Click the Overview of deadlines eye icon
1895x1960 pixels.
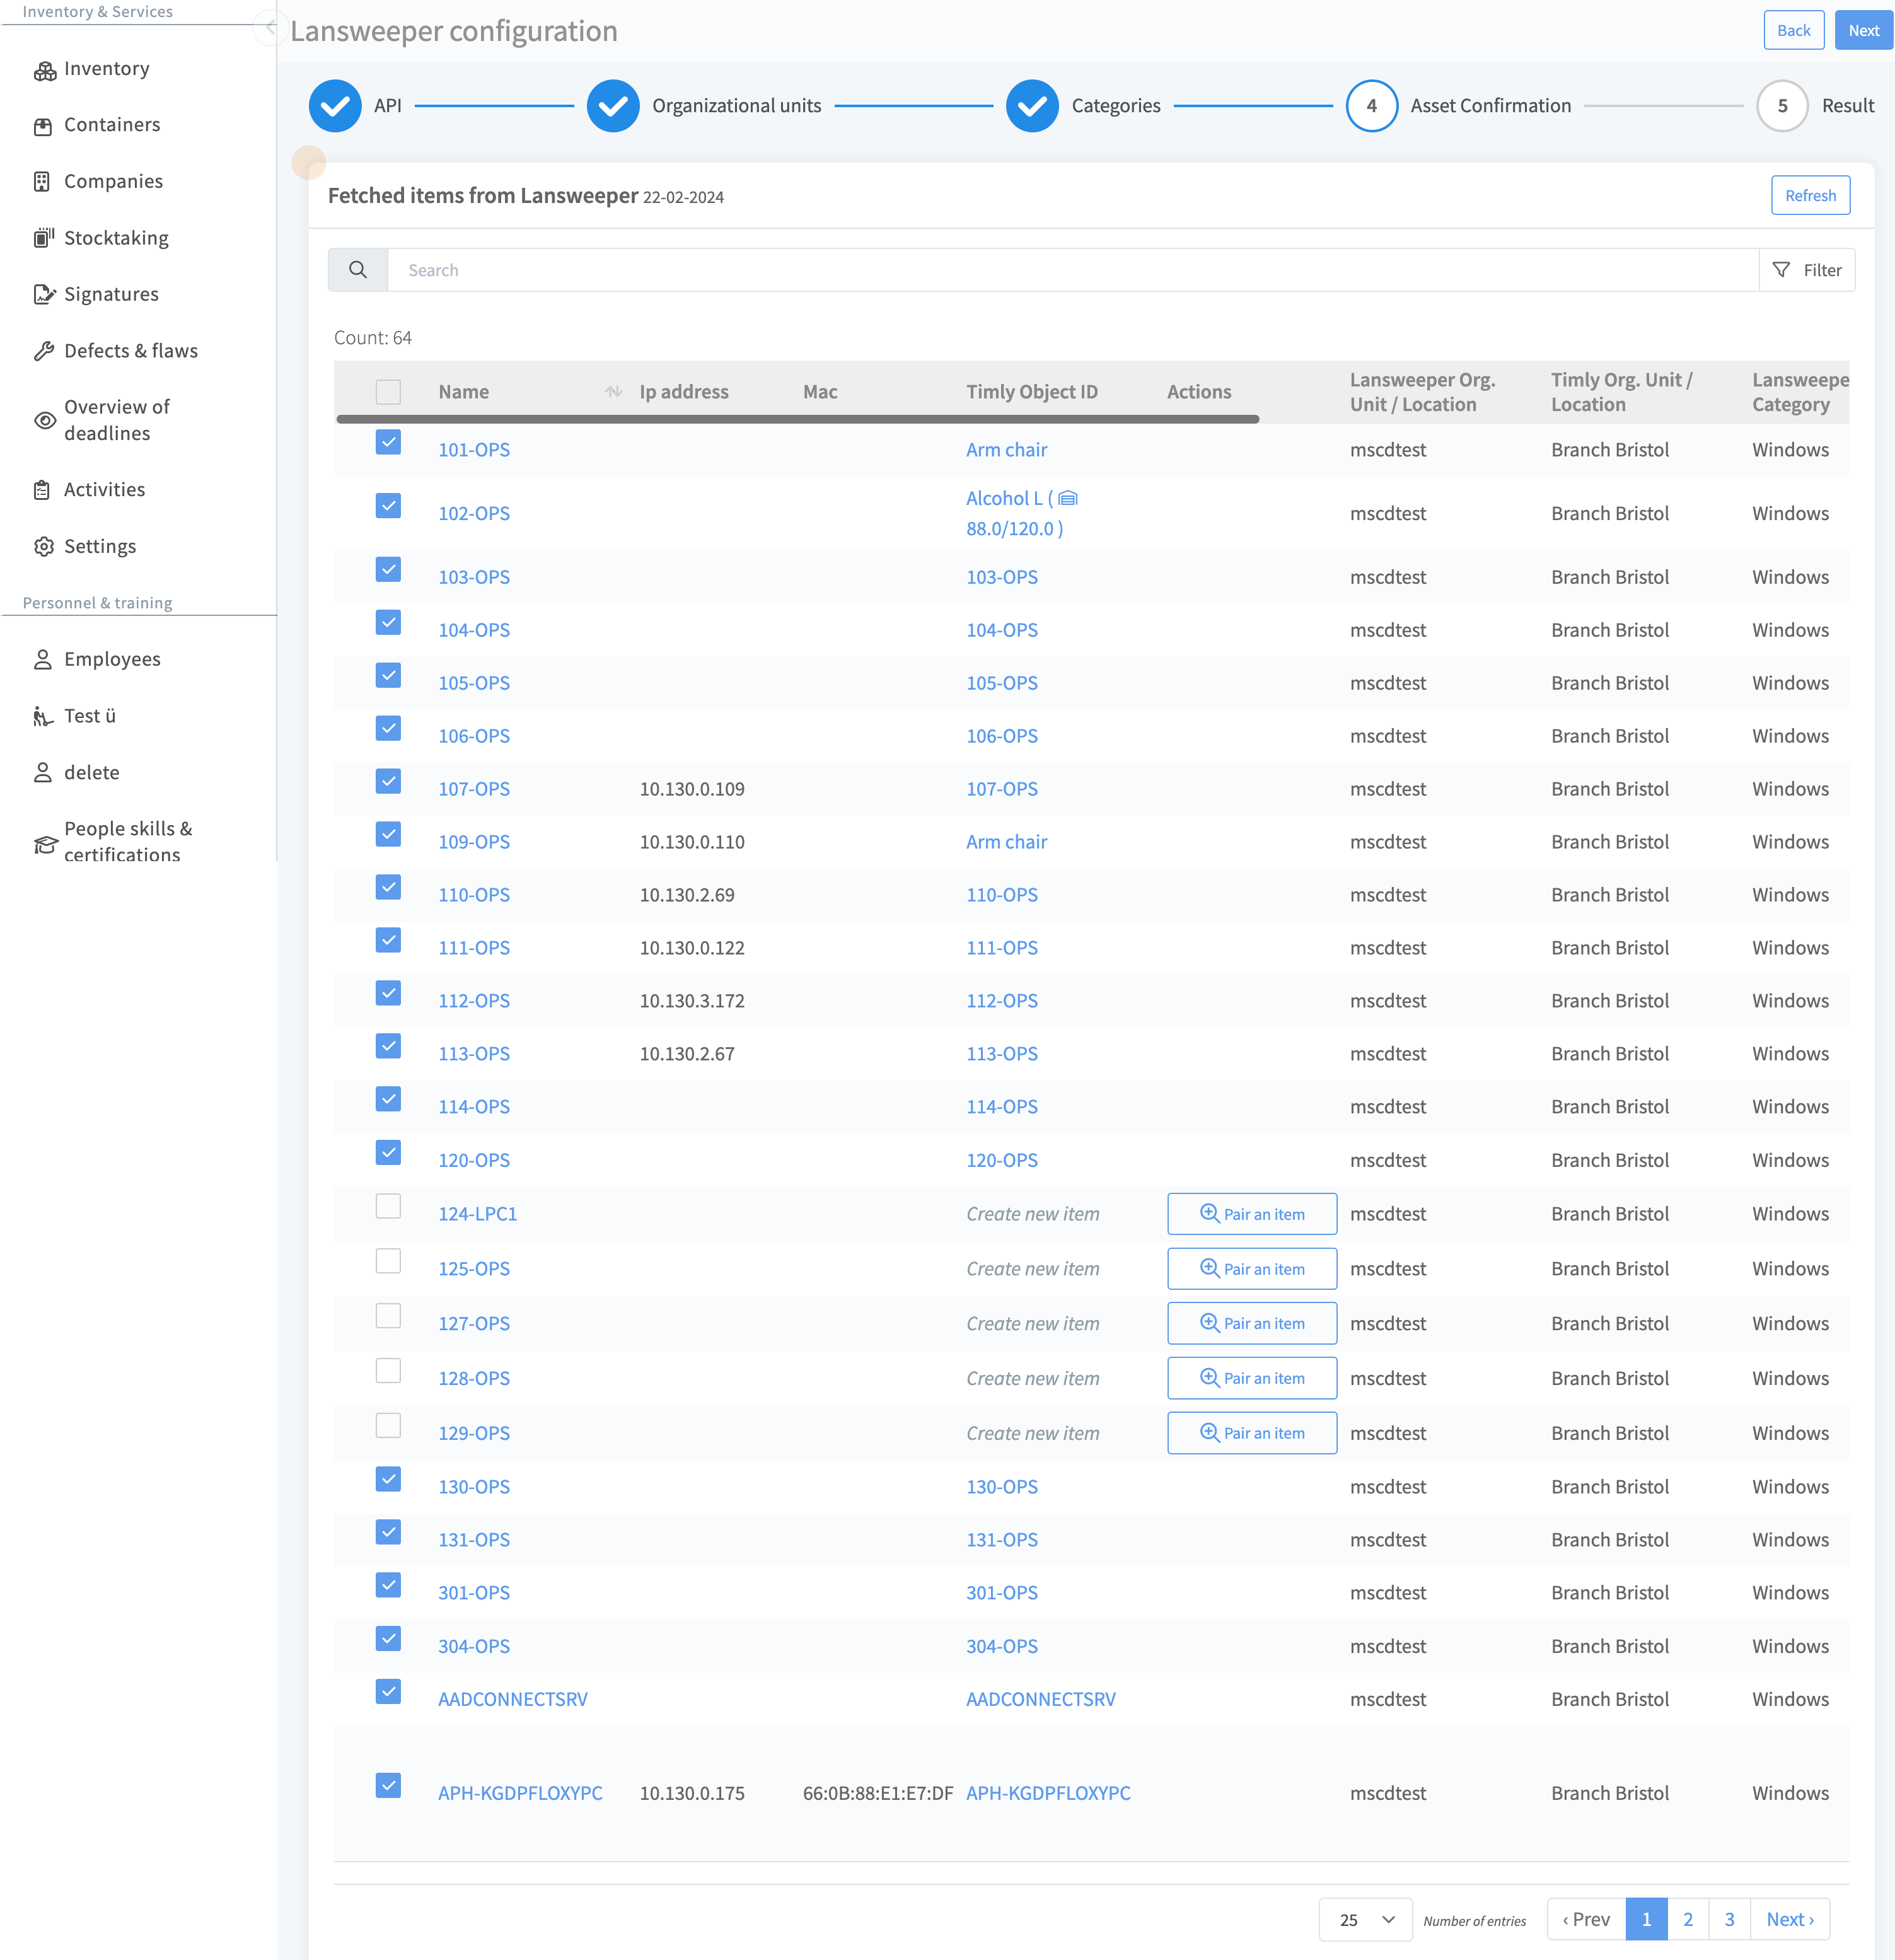pos(44,420)
